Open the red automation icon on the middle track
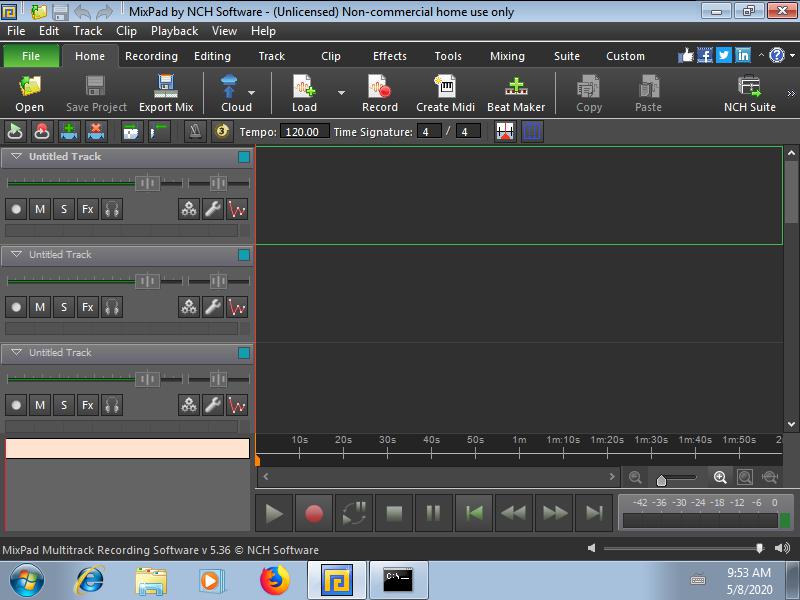This screenshot has height=600, width=800. 237,307
